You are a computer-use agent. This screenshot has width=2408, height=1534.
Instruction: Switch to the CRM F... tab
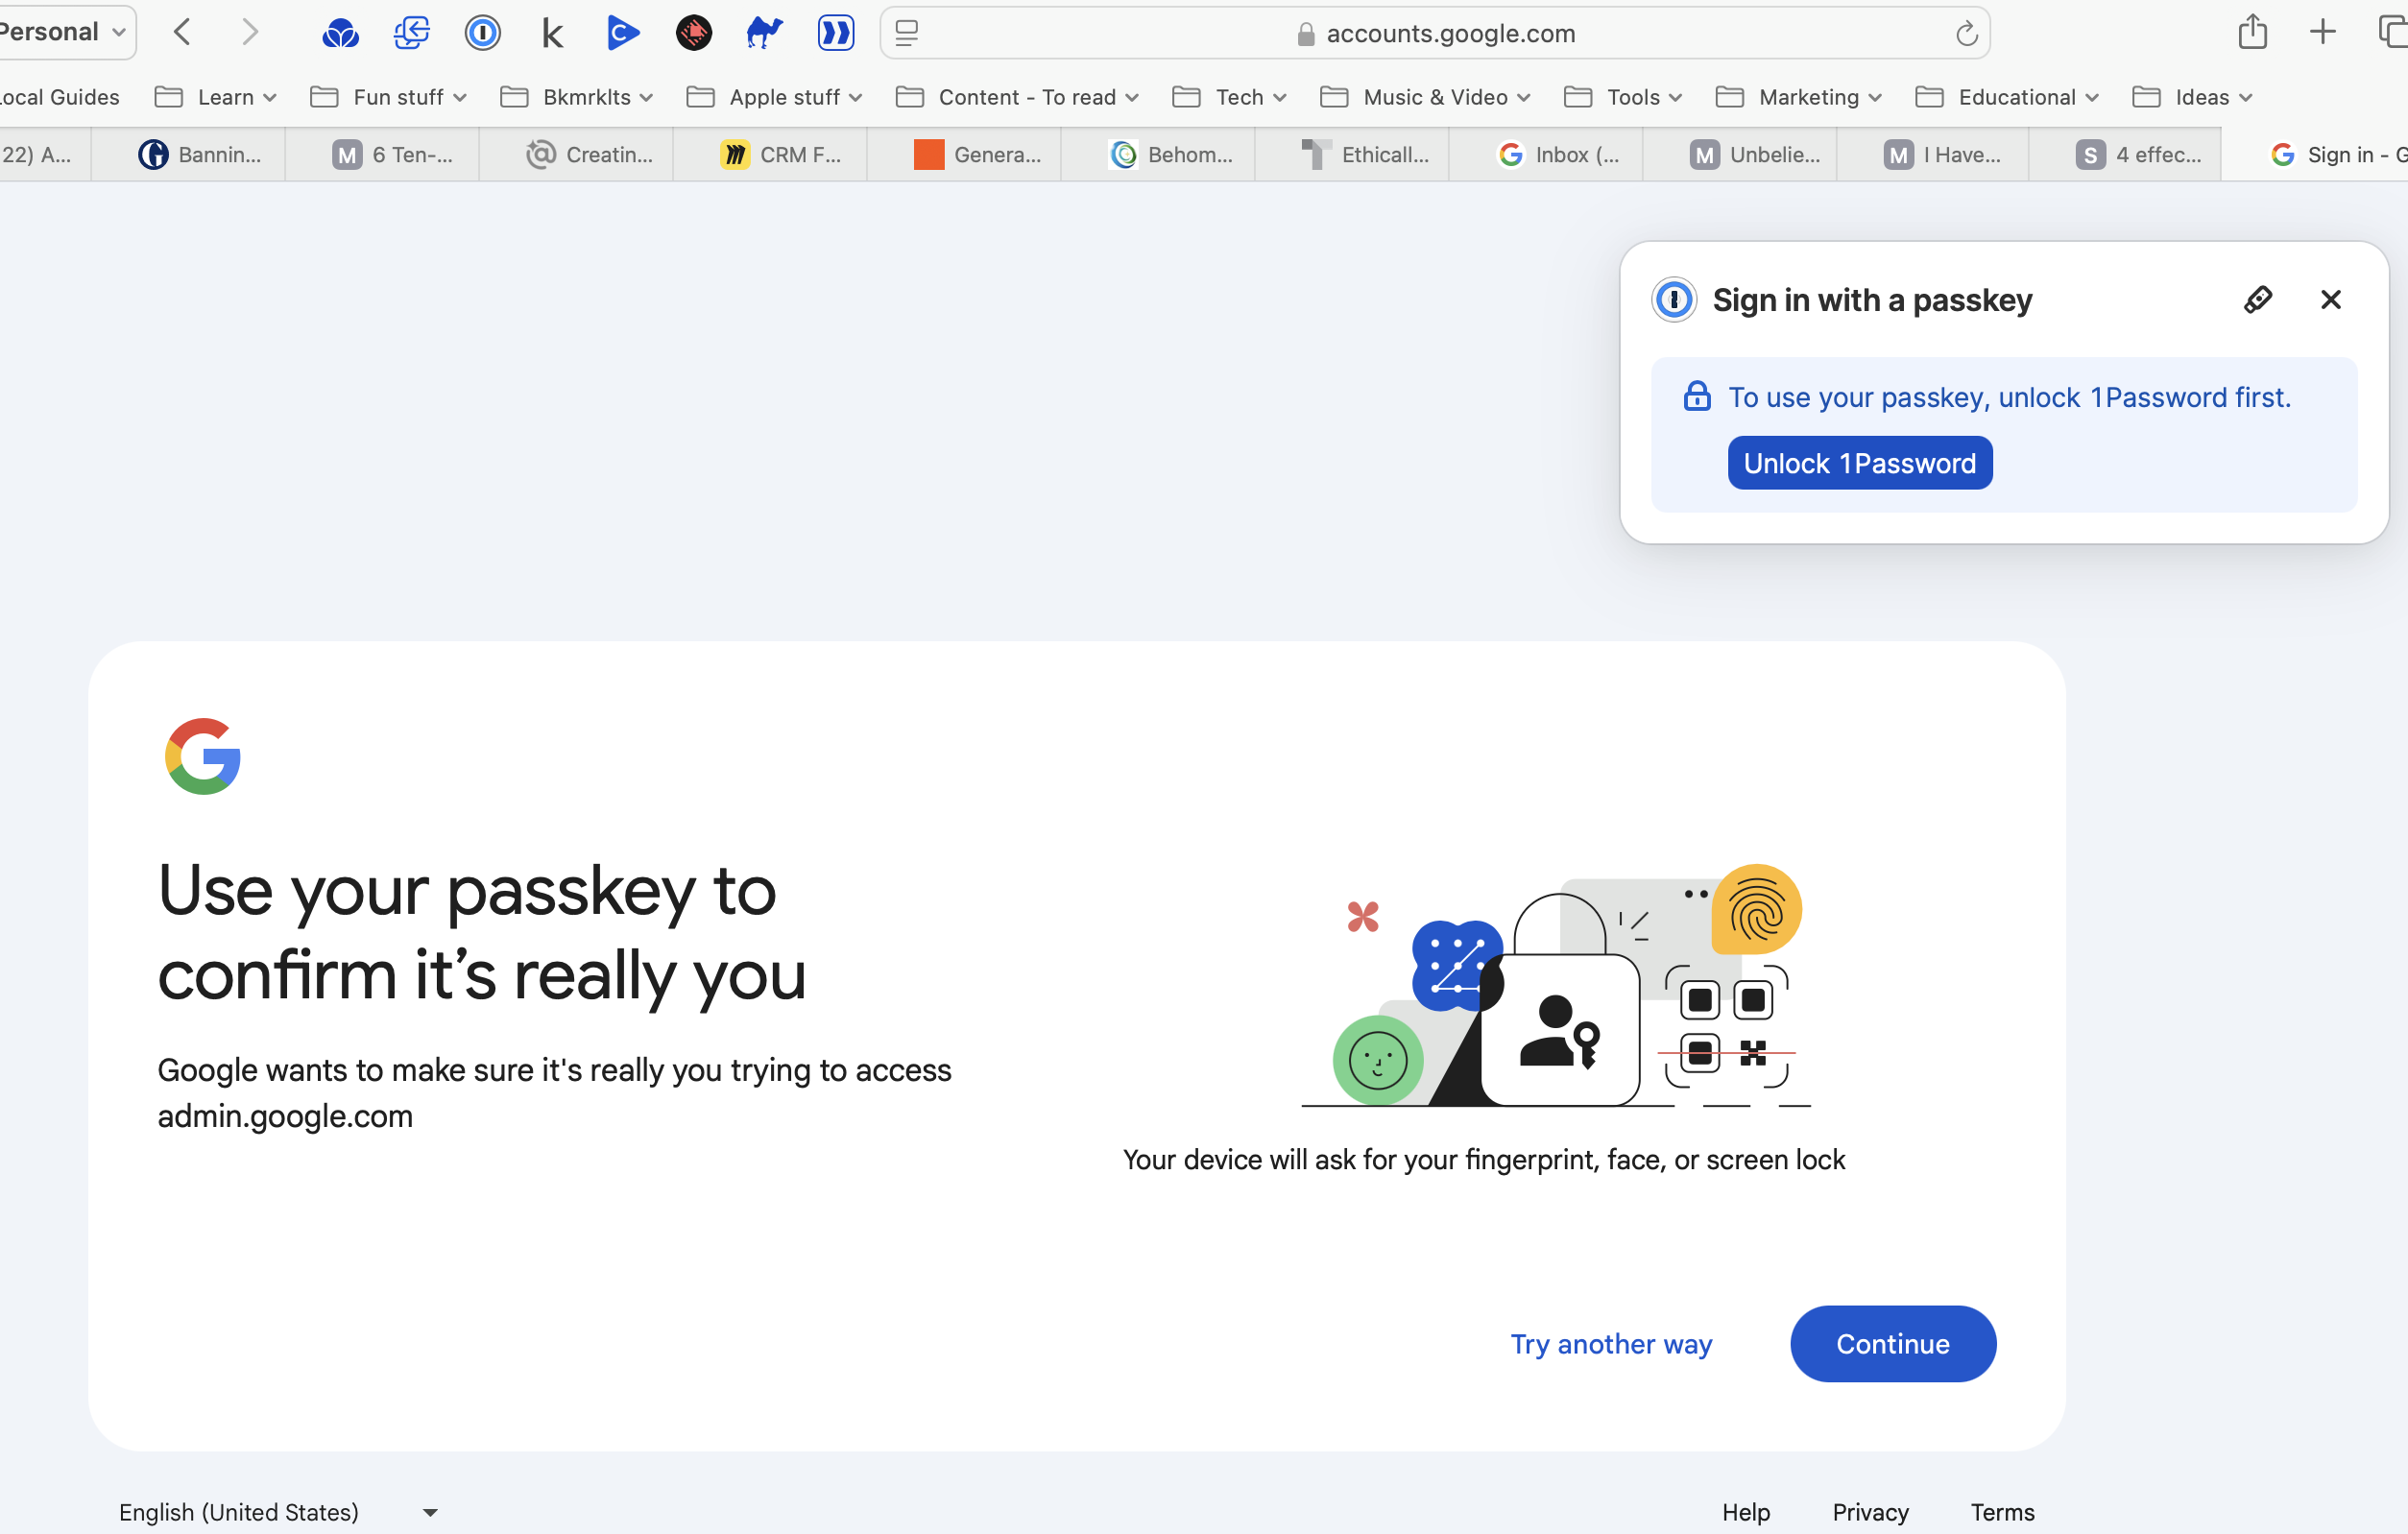[x=770, y=154]
